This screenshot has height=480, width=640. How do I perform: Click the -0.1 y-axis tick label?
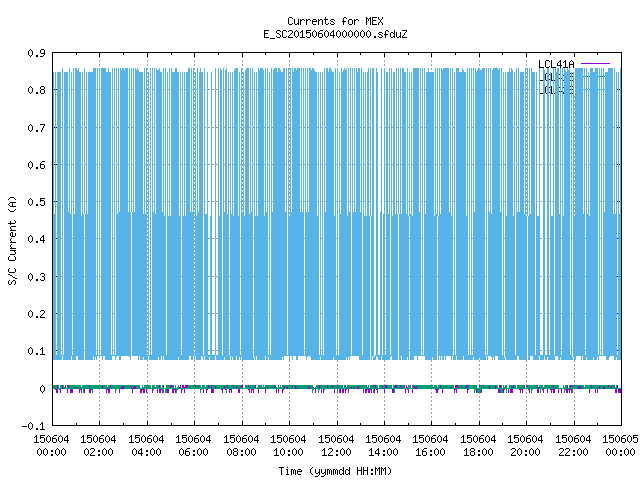(x=33, y=426)
